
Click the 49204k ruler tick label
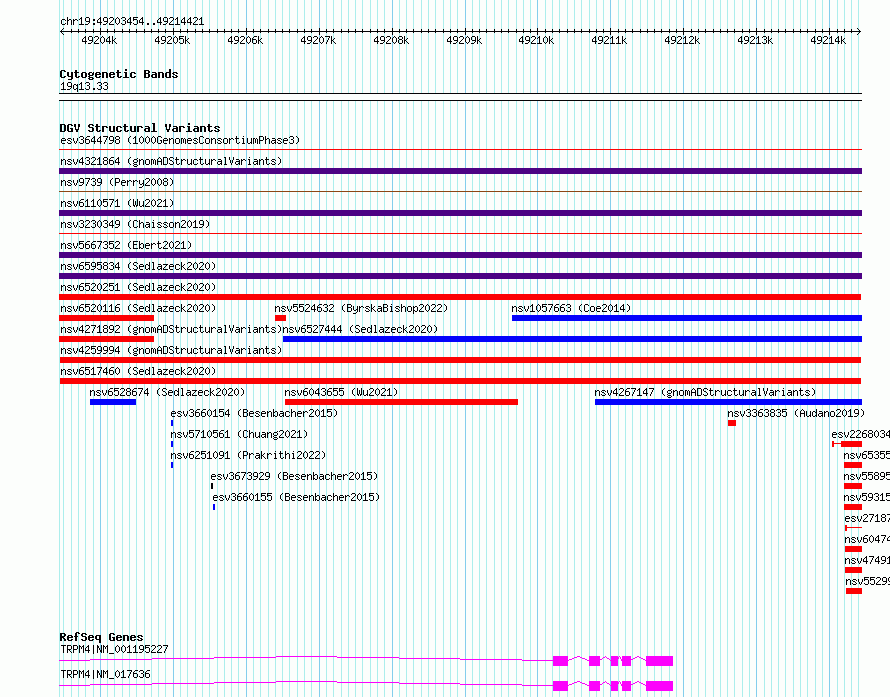[99, 40]
